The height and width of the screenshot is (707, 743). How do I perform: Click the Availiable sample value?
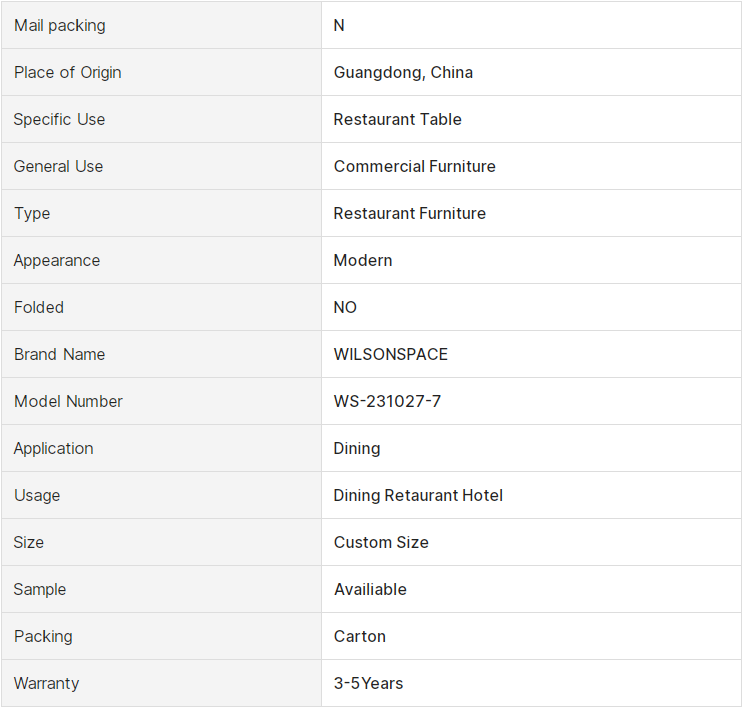pos(370,589)
